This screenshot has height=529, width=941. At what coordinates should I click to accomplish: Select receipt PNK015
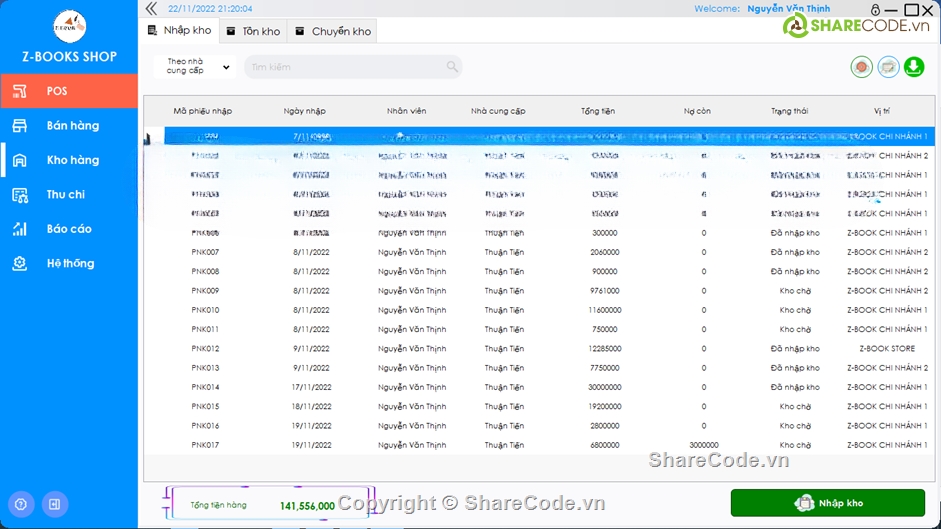pyautogui.click(x=205, y=407)
